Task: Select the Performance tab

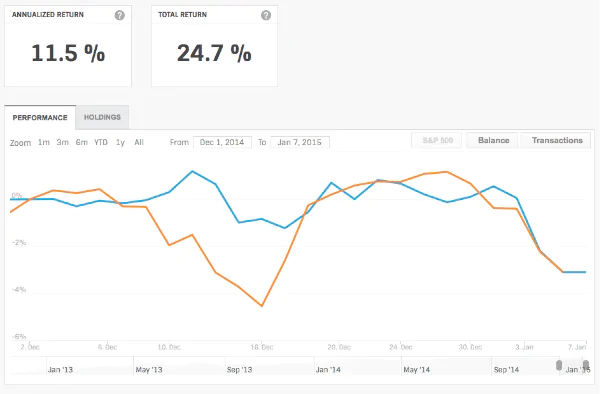Action: [40, 117]
